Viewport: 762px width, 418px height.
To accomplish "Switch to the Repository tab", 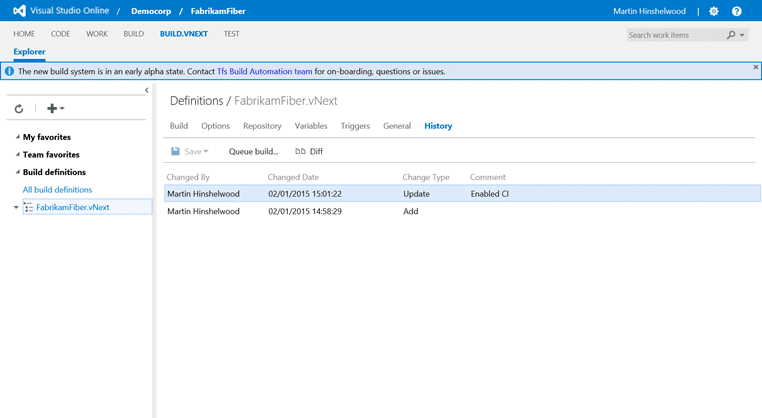I will 262,126.
